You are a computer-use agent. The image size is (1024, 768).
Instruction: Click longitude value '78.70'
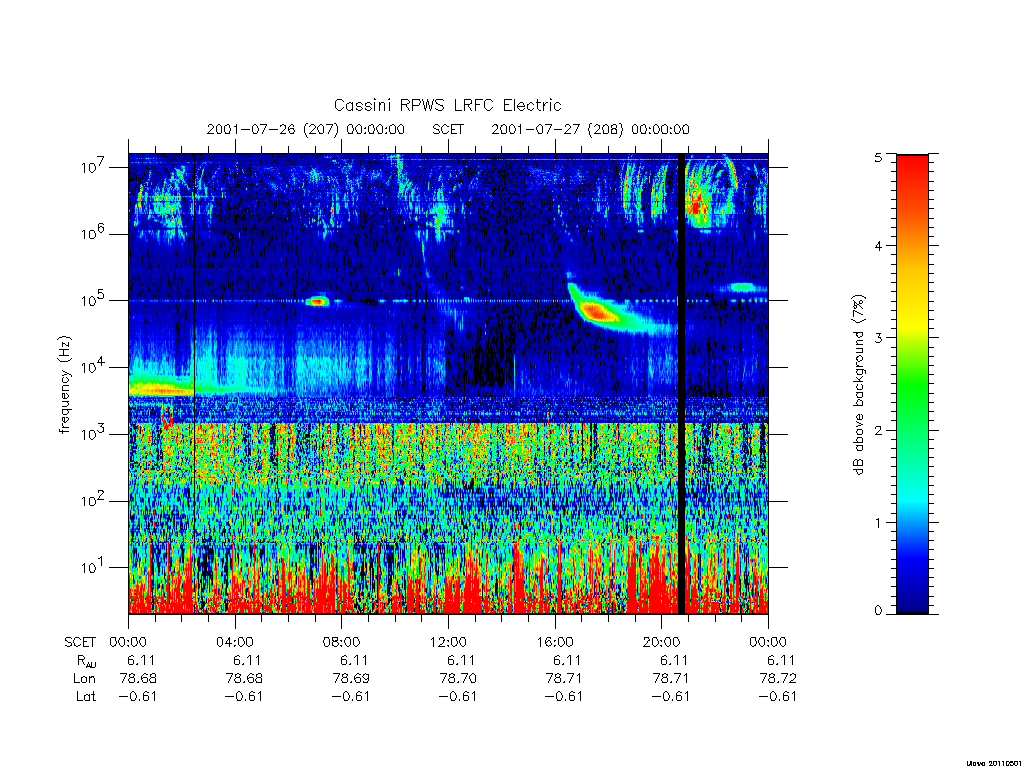point(458,679)
